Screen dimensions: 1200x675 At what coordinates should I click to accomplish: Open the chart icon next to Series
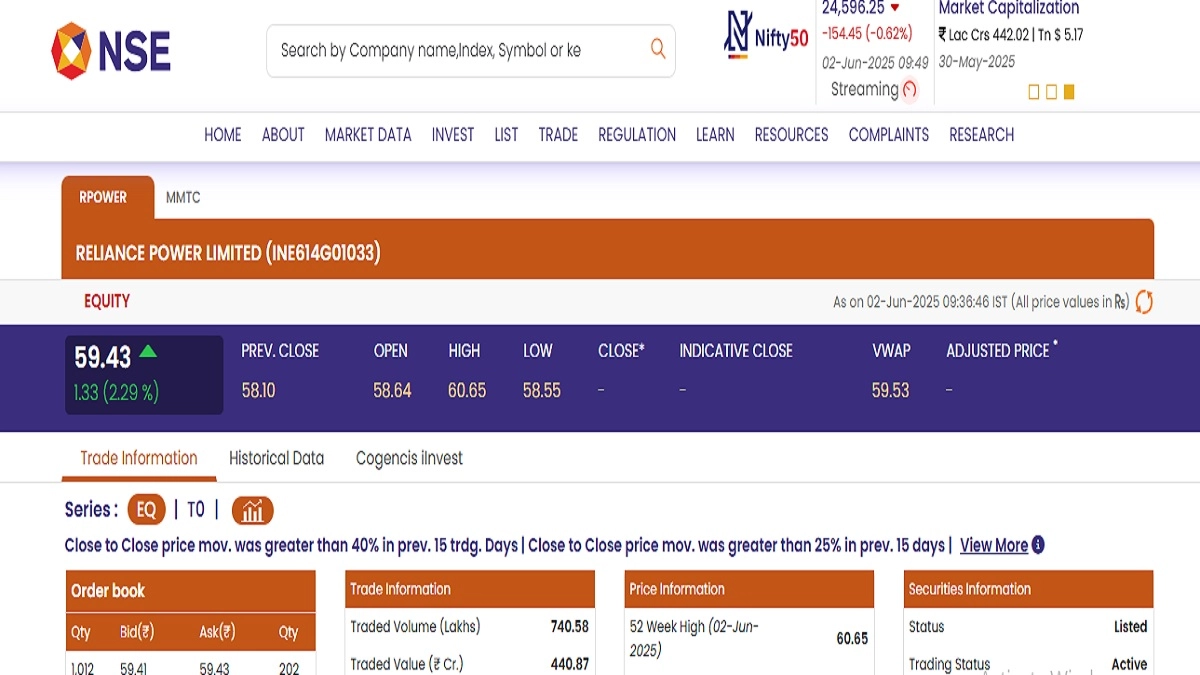click(252, 511)
